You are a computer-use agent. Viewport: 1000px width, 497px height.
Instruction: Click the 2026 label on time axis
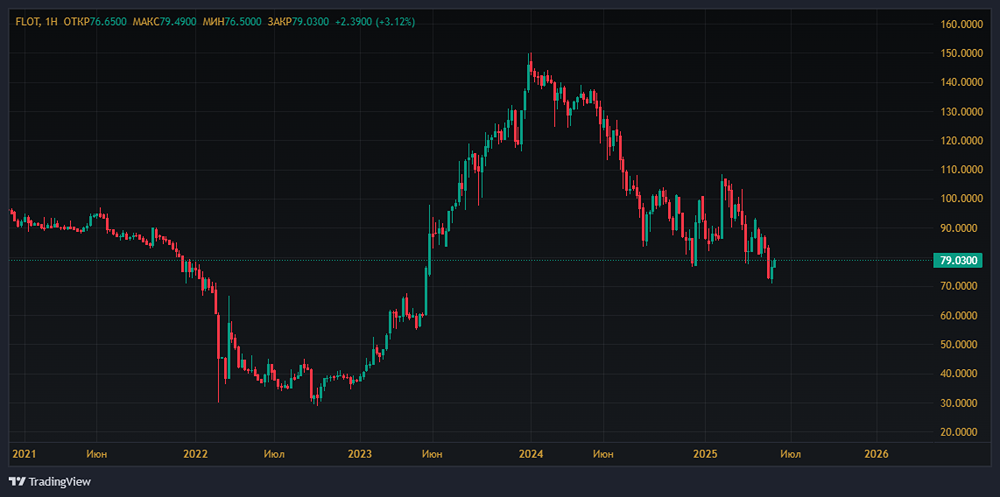[876, 454]
